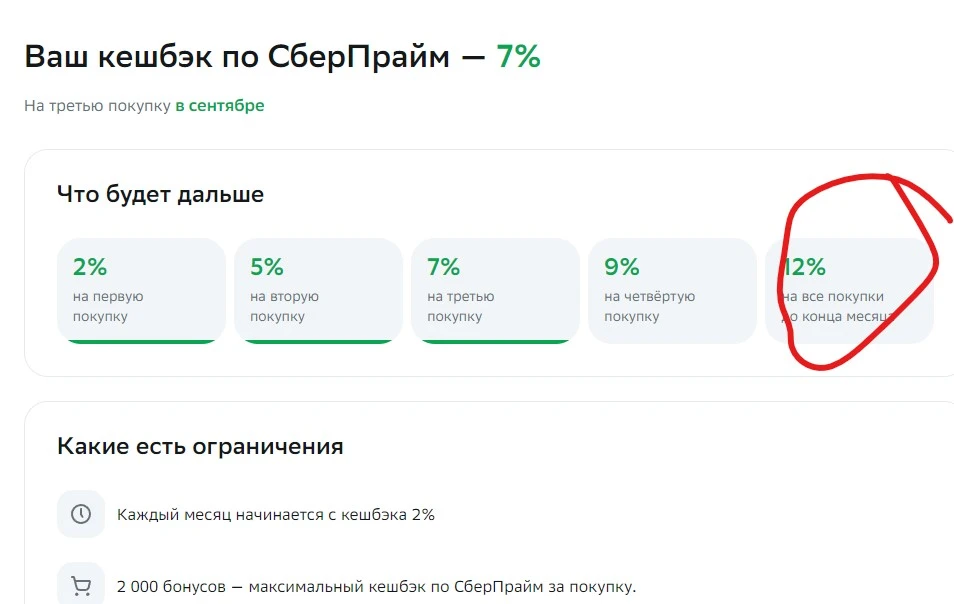
Task: Click the clock icon beside monthly cashback rule
Action: tap(81, 514)
